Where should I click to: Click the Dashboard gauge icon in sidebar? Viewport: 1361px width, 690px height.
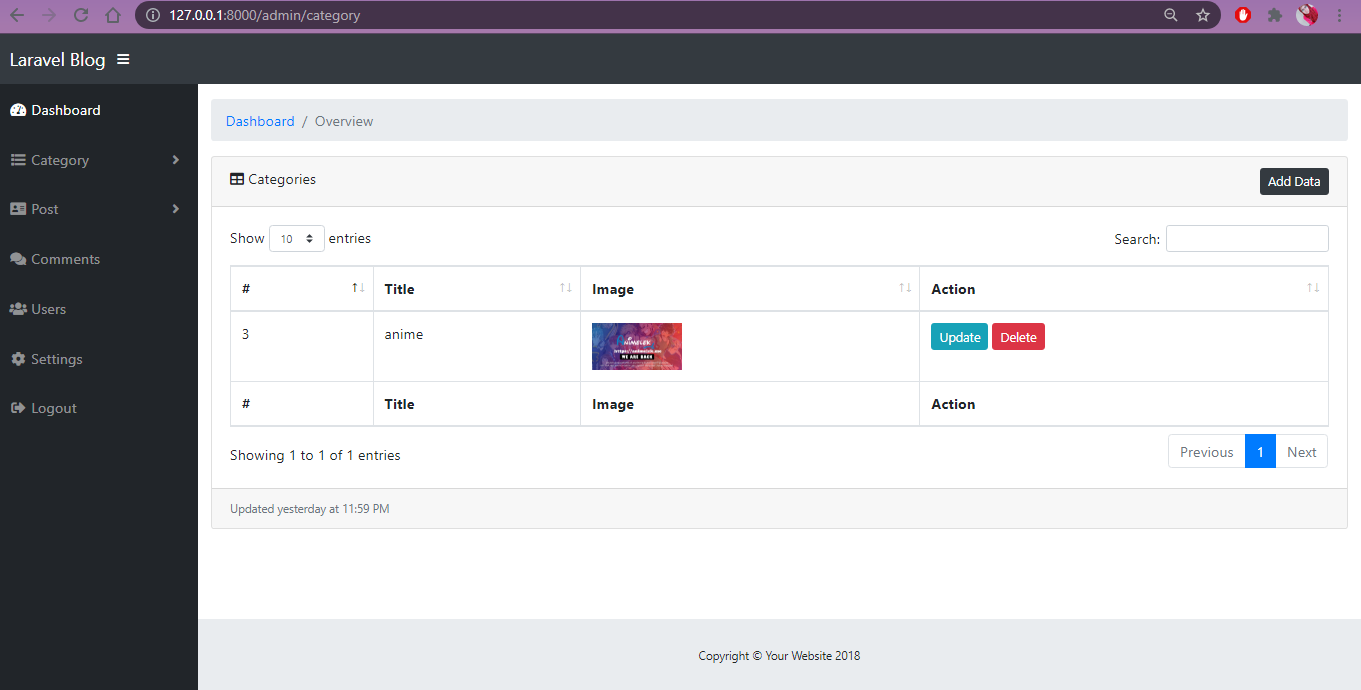point(18,110)
